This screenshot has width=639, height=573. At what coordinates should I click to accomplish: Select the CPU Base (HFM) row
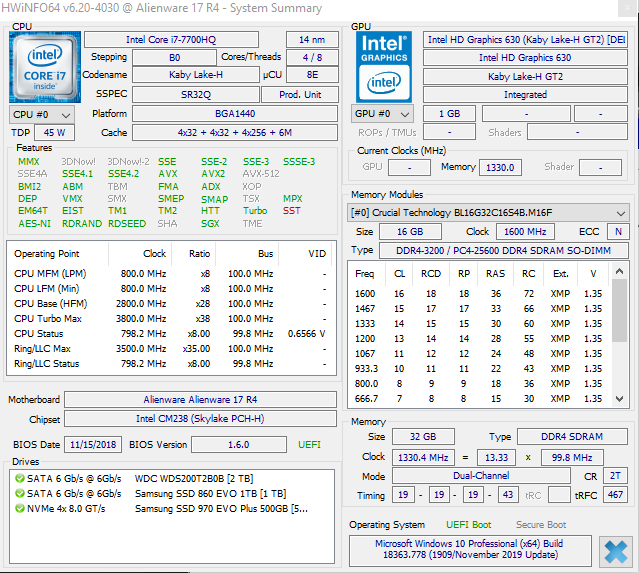(171, 304)
